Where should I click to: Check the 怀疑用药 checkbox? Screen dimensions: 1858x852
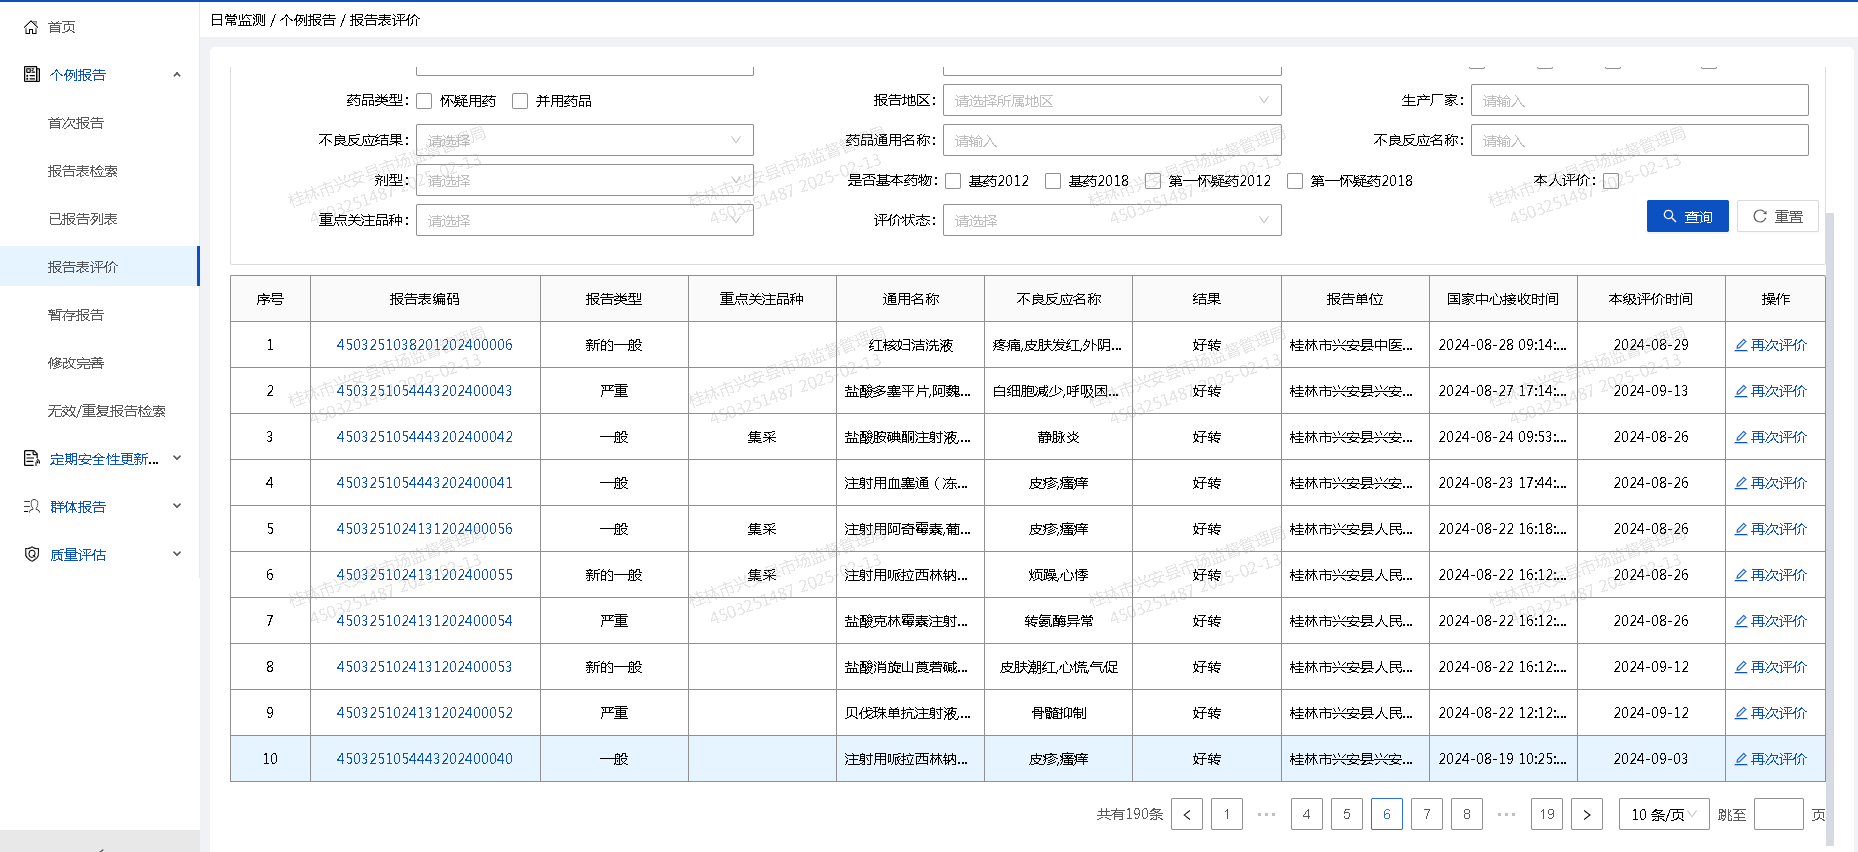[x=425, y=101]
